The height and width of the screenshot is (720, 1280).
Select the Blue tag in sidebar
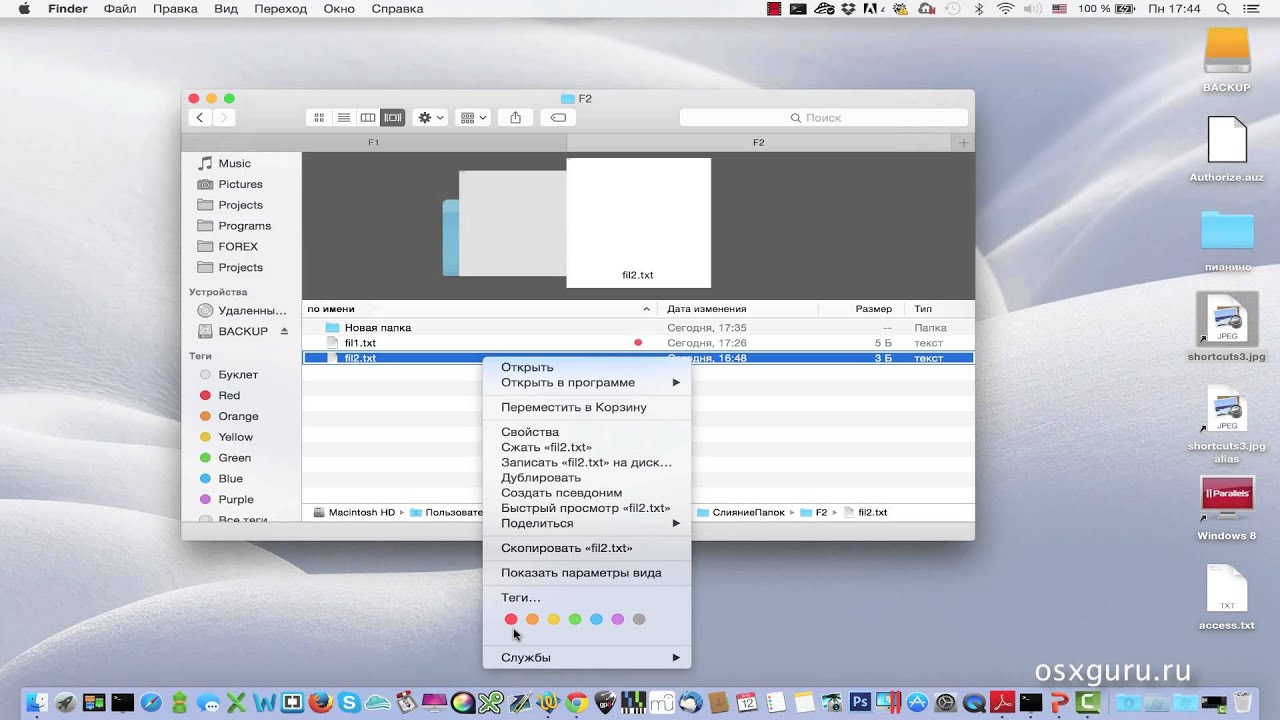click(231, 479)
